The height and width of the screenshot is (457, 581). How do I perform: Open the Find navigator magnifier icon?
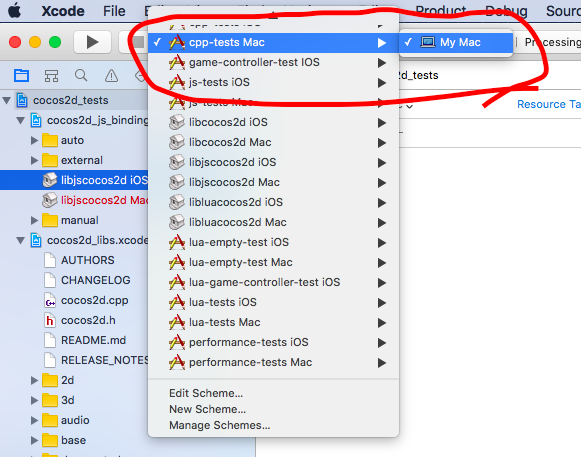coord(81,76)
